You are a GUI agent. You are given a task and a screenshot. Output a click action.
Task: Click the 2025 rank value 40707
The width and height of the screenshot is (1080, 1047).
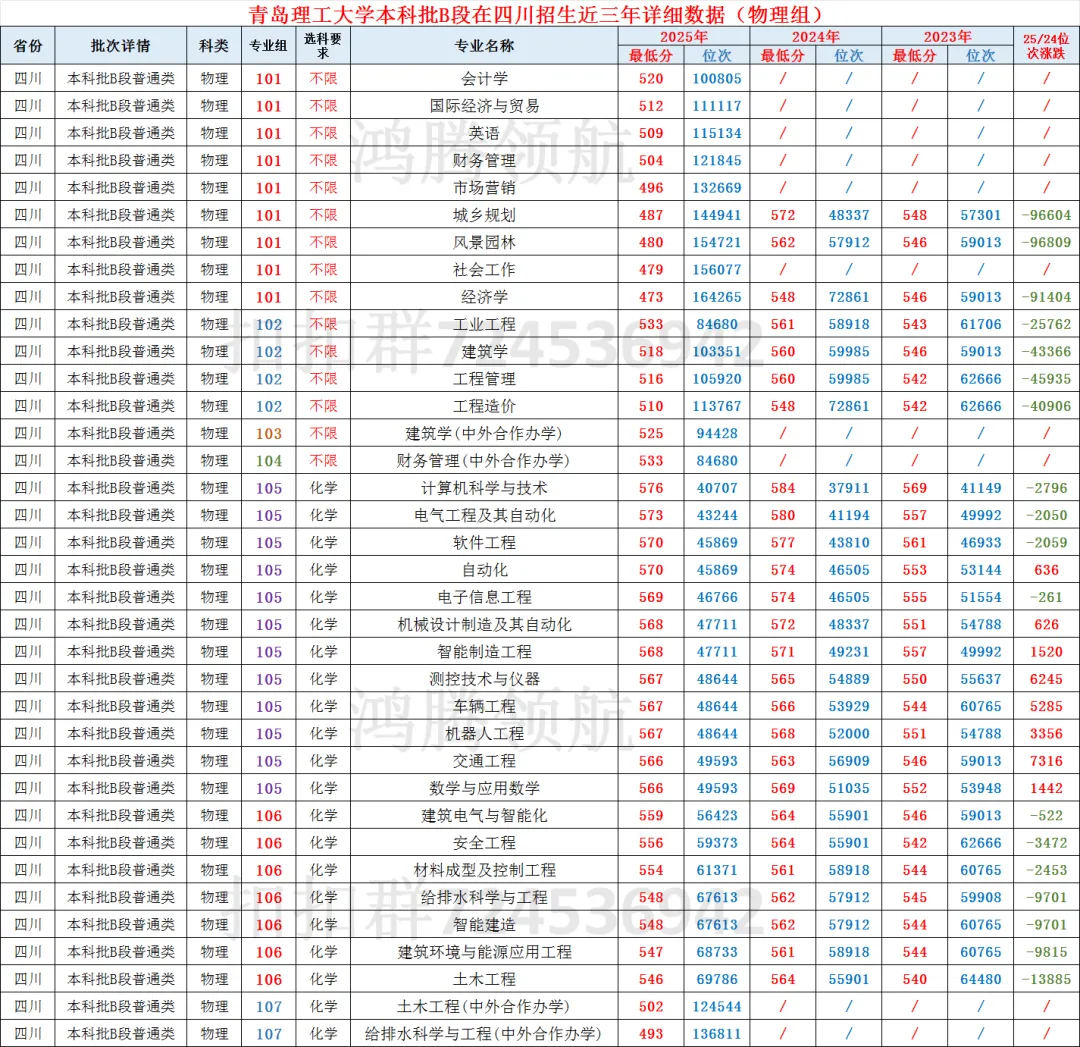click(717, 488)
